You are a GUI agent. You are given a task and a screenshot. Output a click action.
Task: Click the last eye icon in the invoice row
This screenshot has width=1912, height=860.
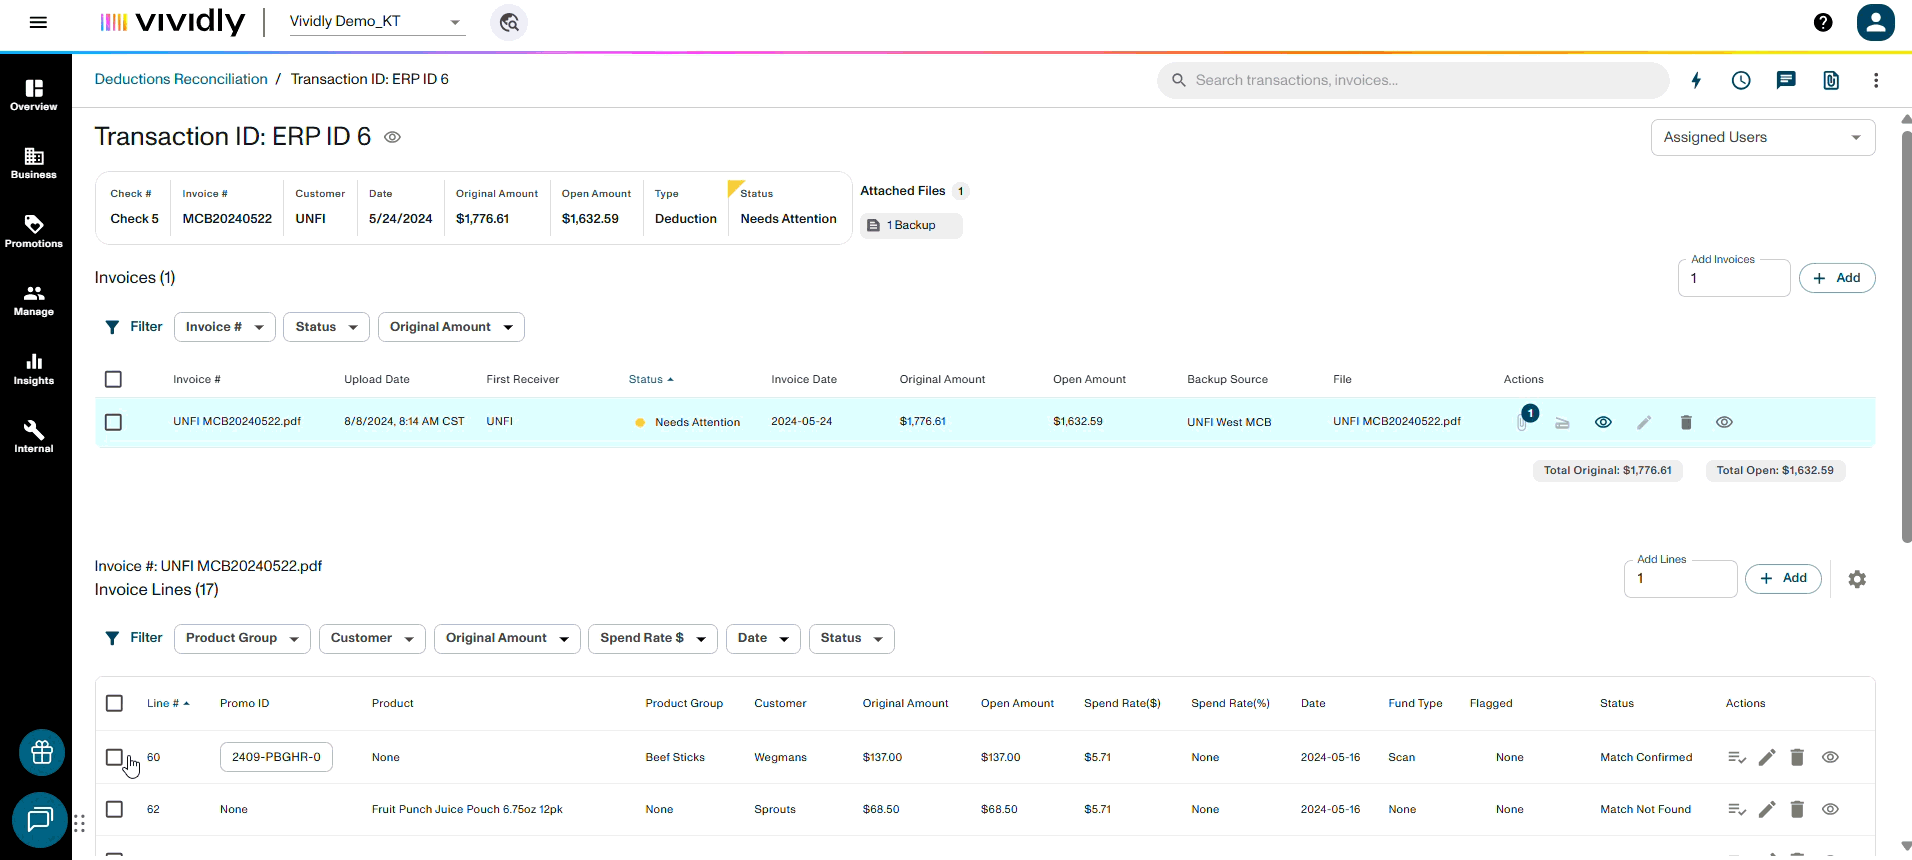point(1724,422)
